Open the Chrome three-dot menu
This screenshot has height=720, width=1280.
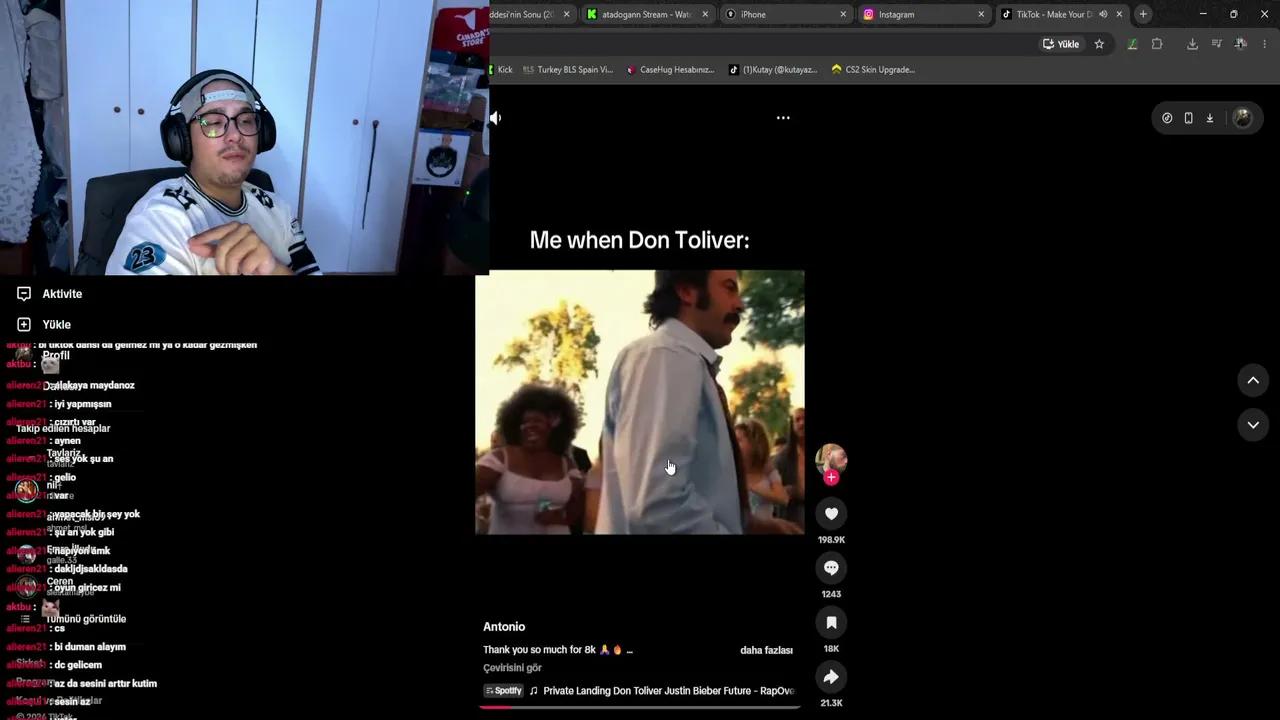(x=1265, y=44)
